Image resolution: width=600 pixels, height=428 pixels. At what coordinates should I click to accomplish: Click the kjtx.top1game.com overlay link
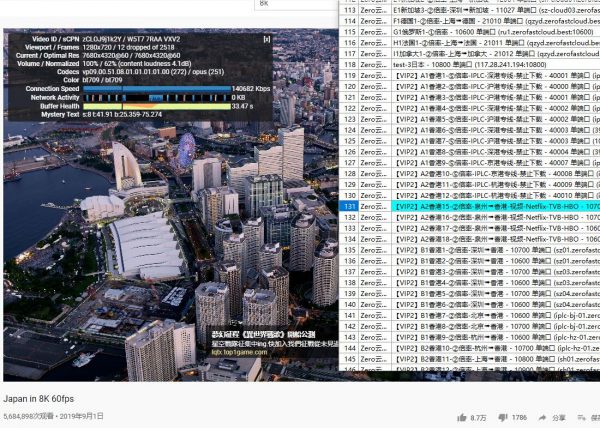click(x=237, y=352)
